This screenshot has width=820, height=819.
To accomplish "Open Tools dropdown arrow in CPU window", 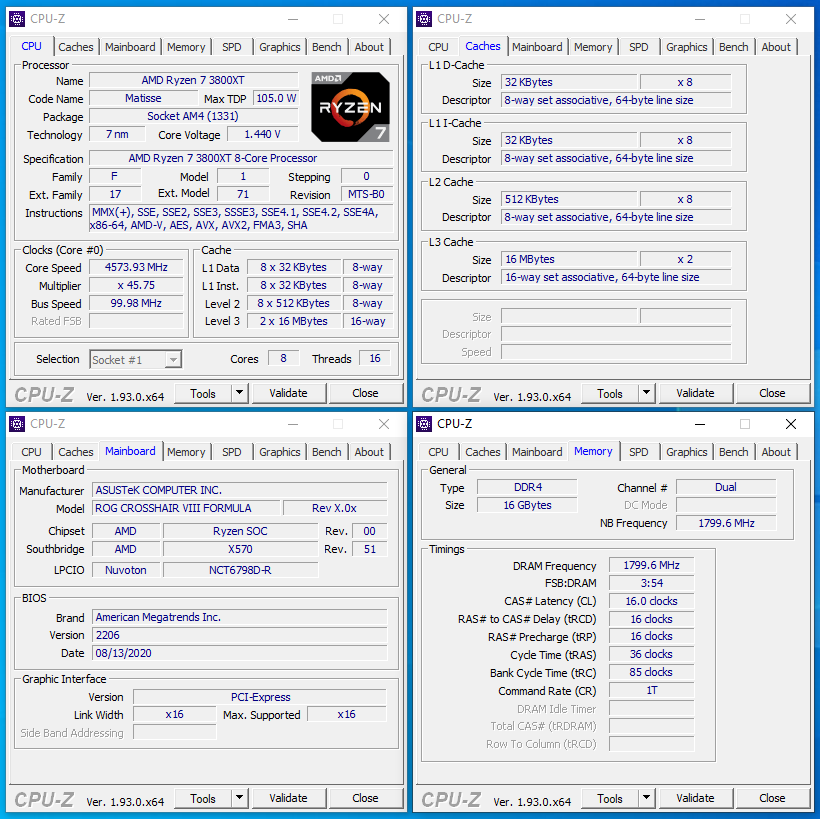I will pos(240,393).
